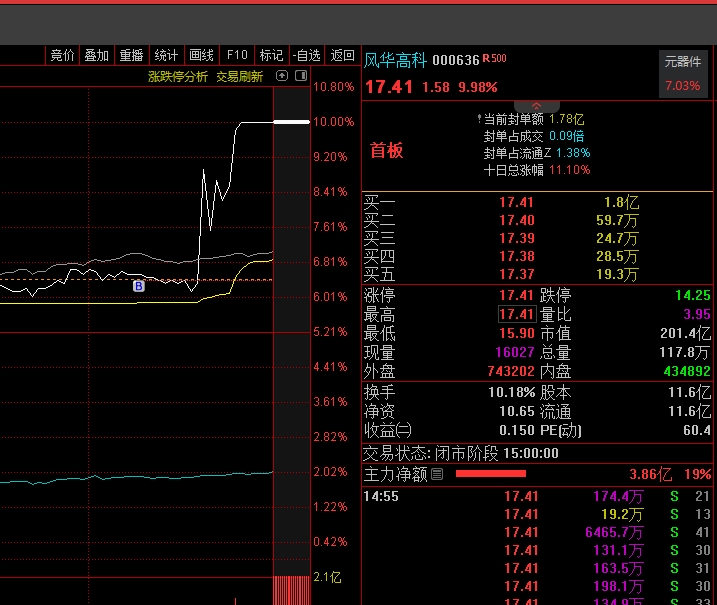Viewport: 717px width, 605px height.
Task: Click 外盘 value 743202
Action: [511, 371]
